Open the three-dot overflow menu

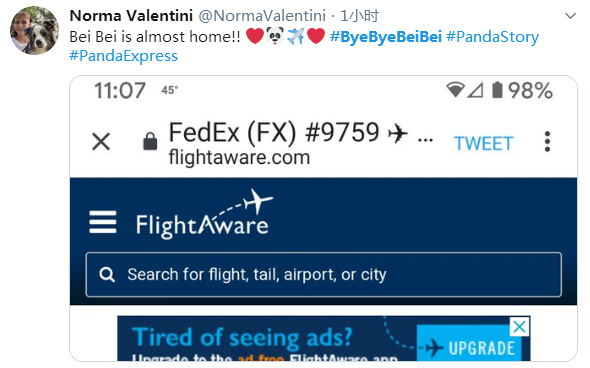[x=547, y=141]
